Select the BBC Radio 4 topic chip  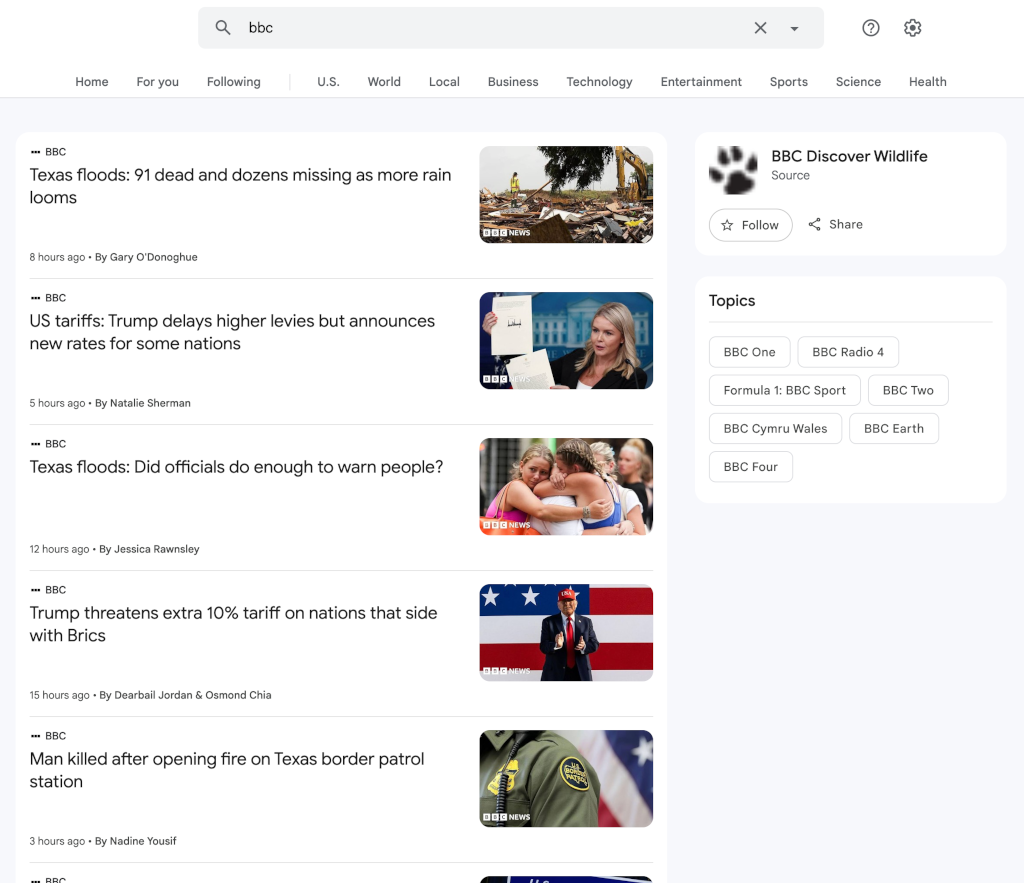[848, 352]
